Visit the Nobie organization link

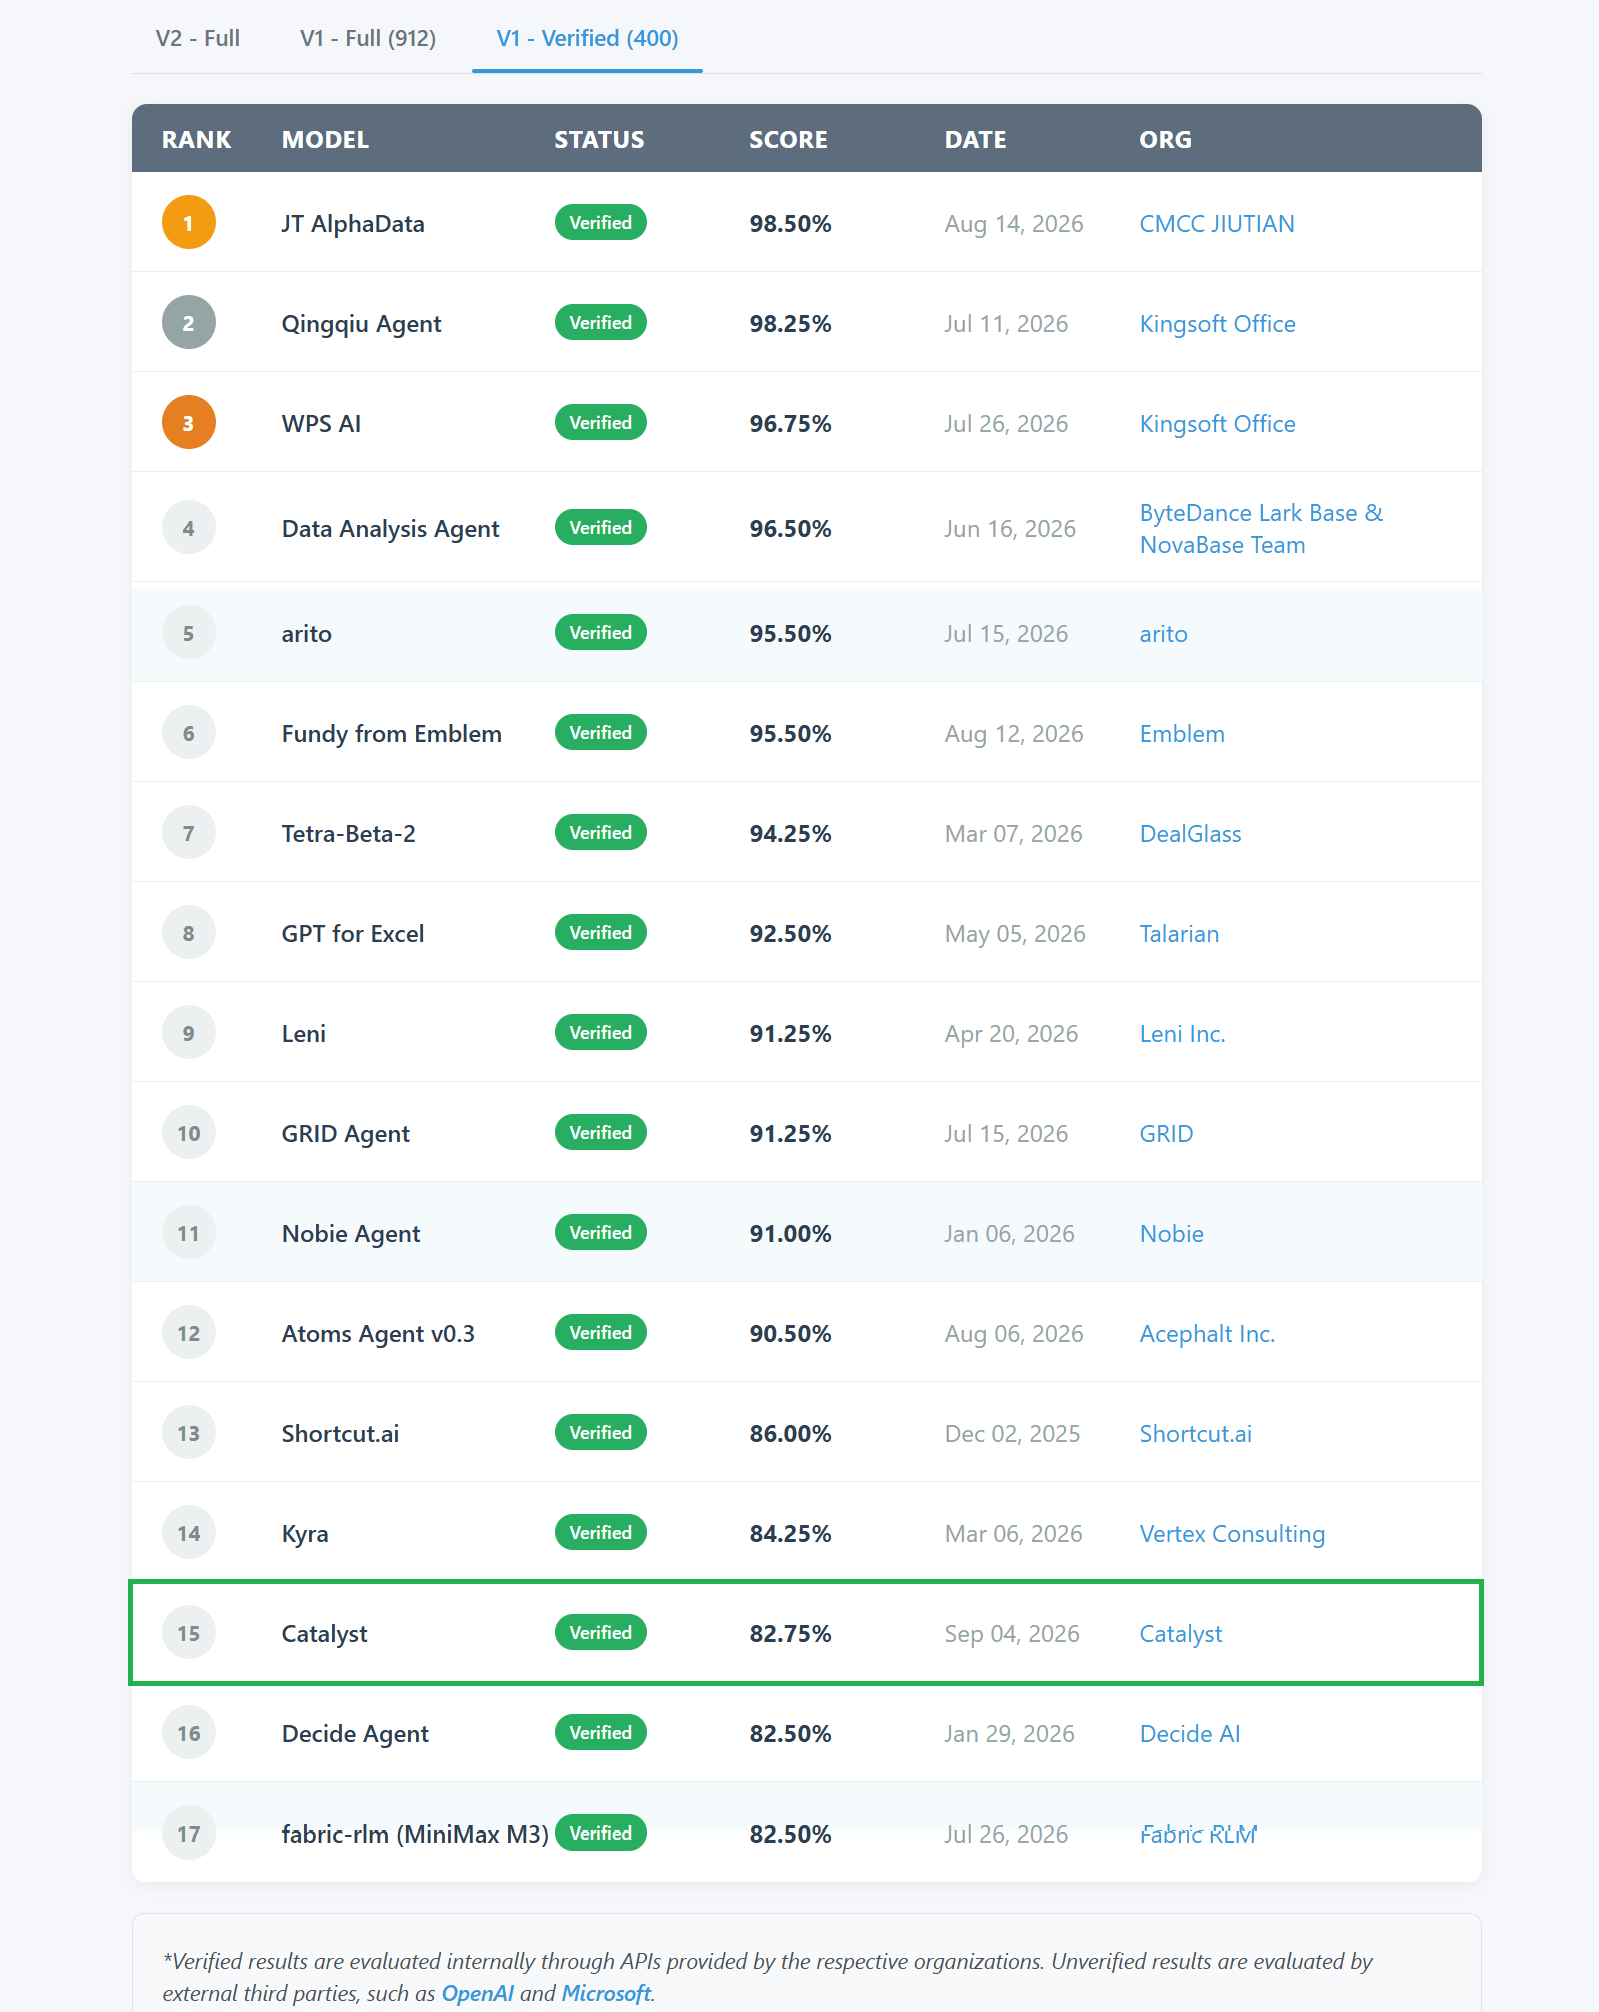pyautogui.click(x=1172, y=1234)
